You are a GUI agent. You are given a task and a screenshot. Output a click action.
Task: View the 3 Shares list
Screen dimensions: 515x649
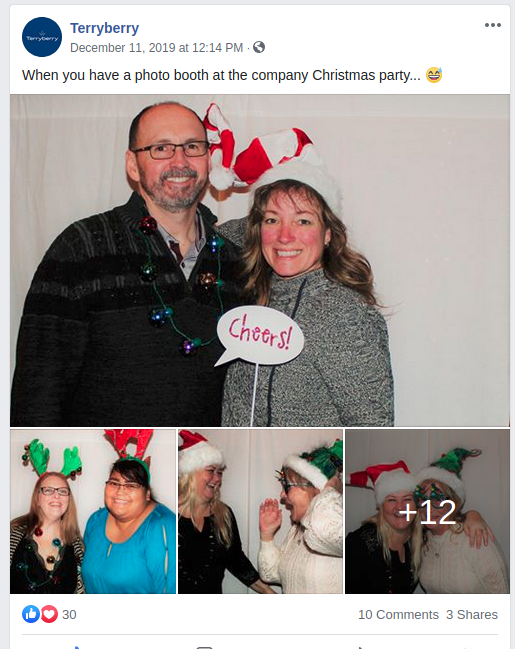472,615
